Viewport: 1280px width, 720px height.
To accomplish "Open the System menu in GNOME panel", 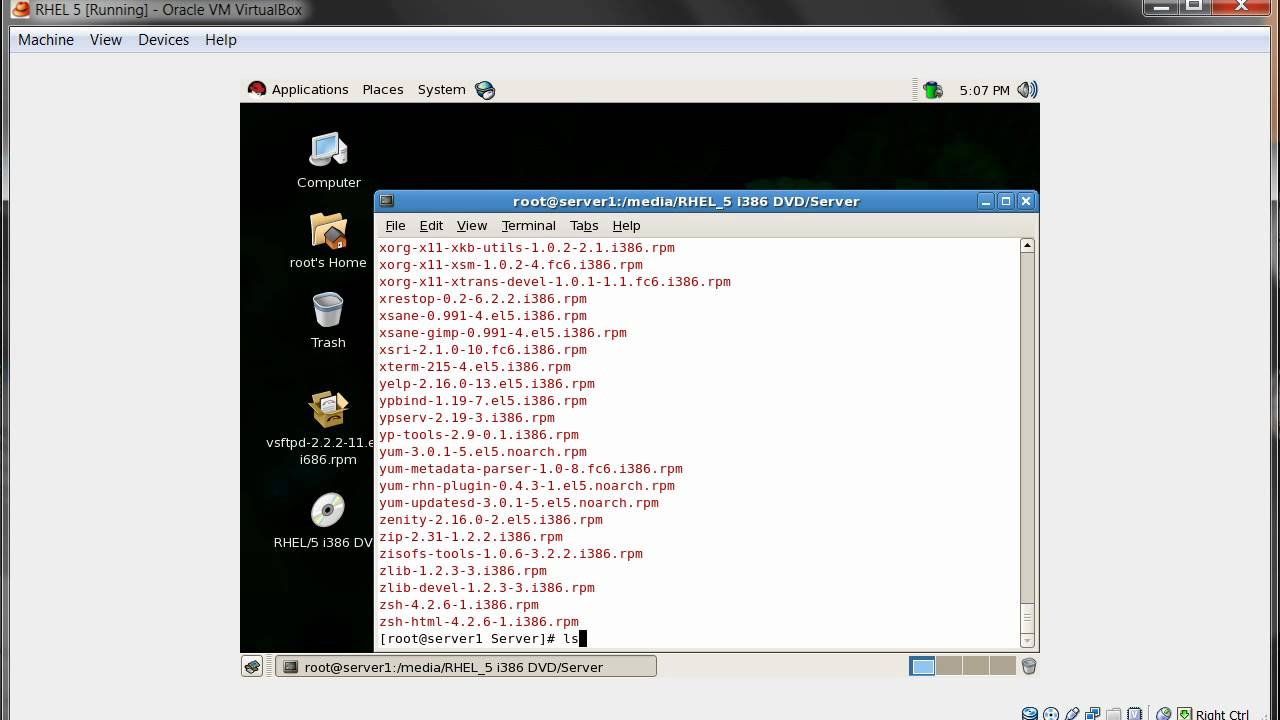I will 441,89.
